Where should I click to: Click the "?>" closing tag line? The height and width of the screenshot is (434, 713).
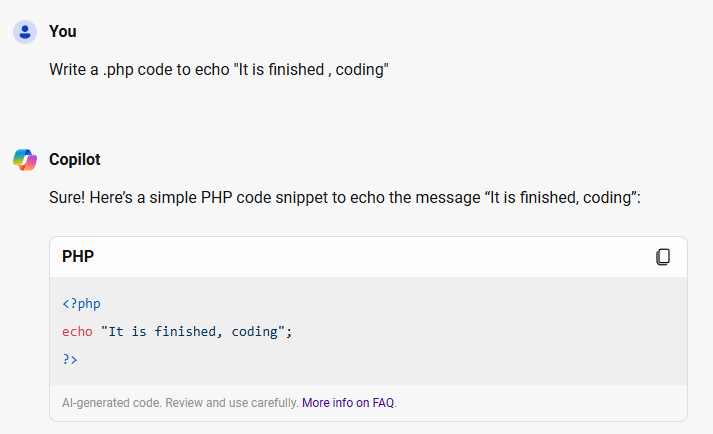pos(70,358)
